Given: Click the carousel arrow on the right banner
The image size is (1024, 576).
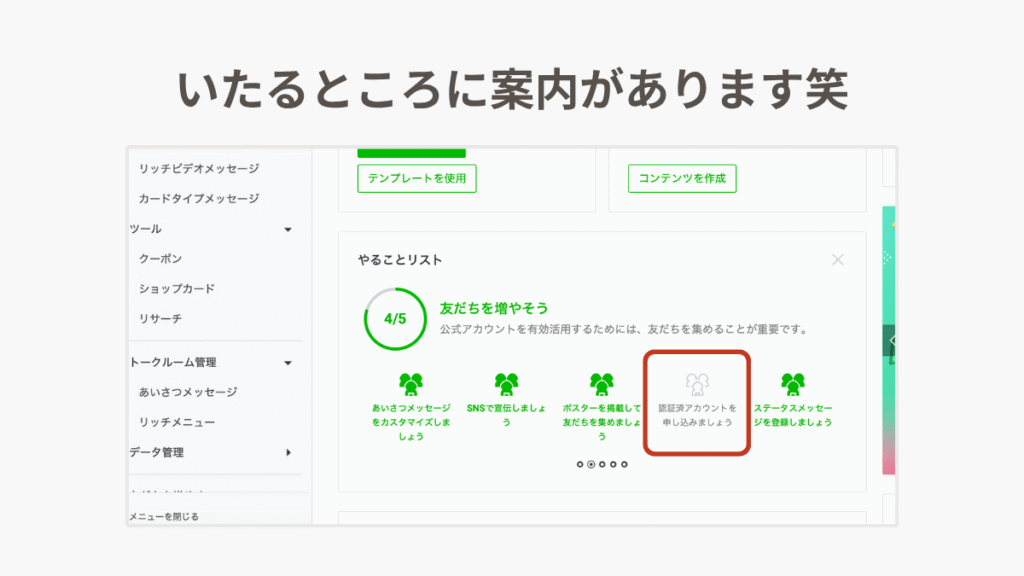Looking at the screenshot, I should pos(890,341).
